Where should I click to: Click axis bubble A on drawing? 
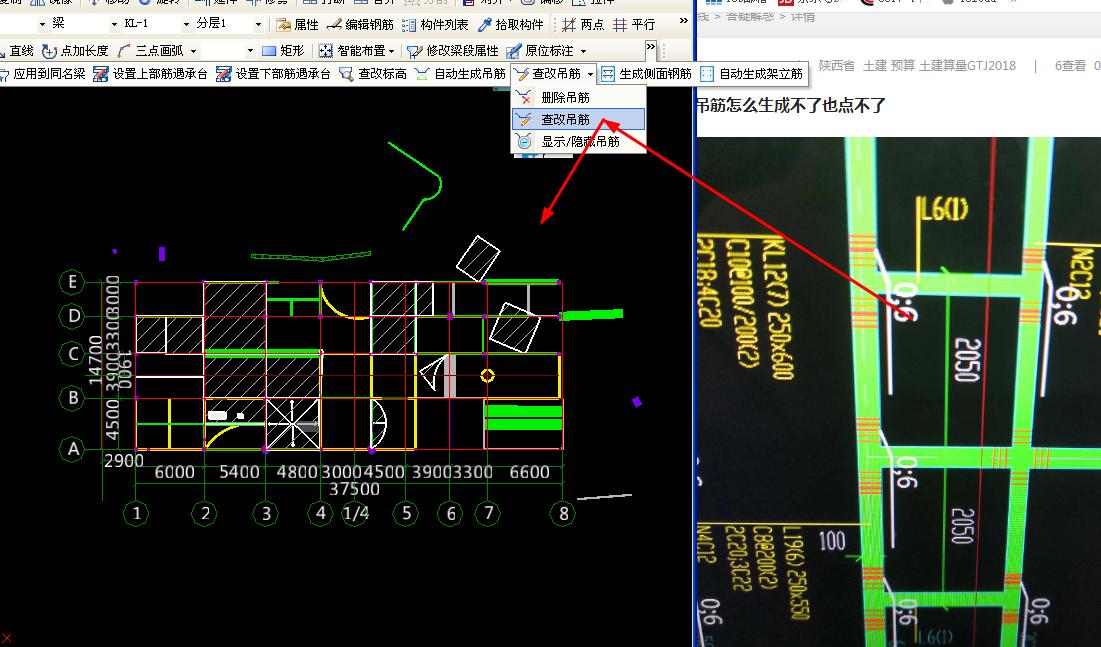[73, 449]
